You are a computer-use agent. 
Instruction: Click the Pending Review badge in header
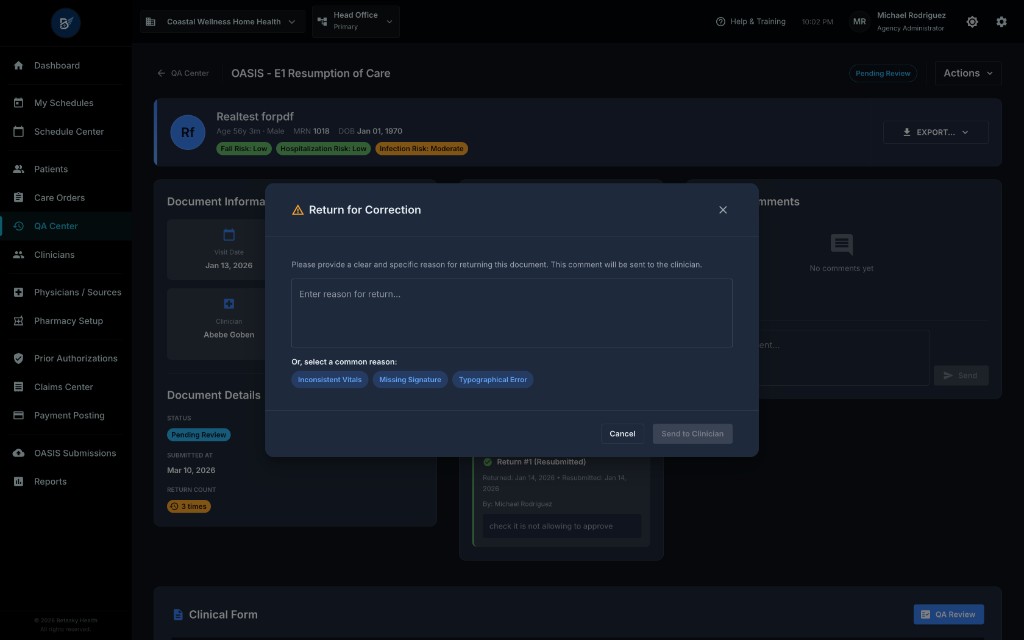tap(882, 73)
